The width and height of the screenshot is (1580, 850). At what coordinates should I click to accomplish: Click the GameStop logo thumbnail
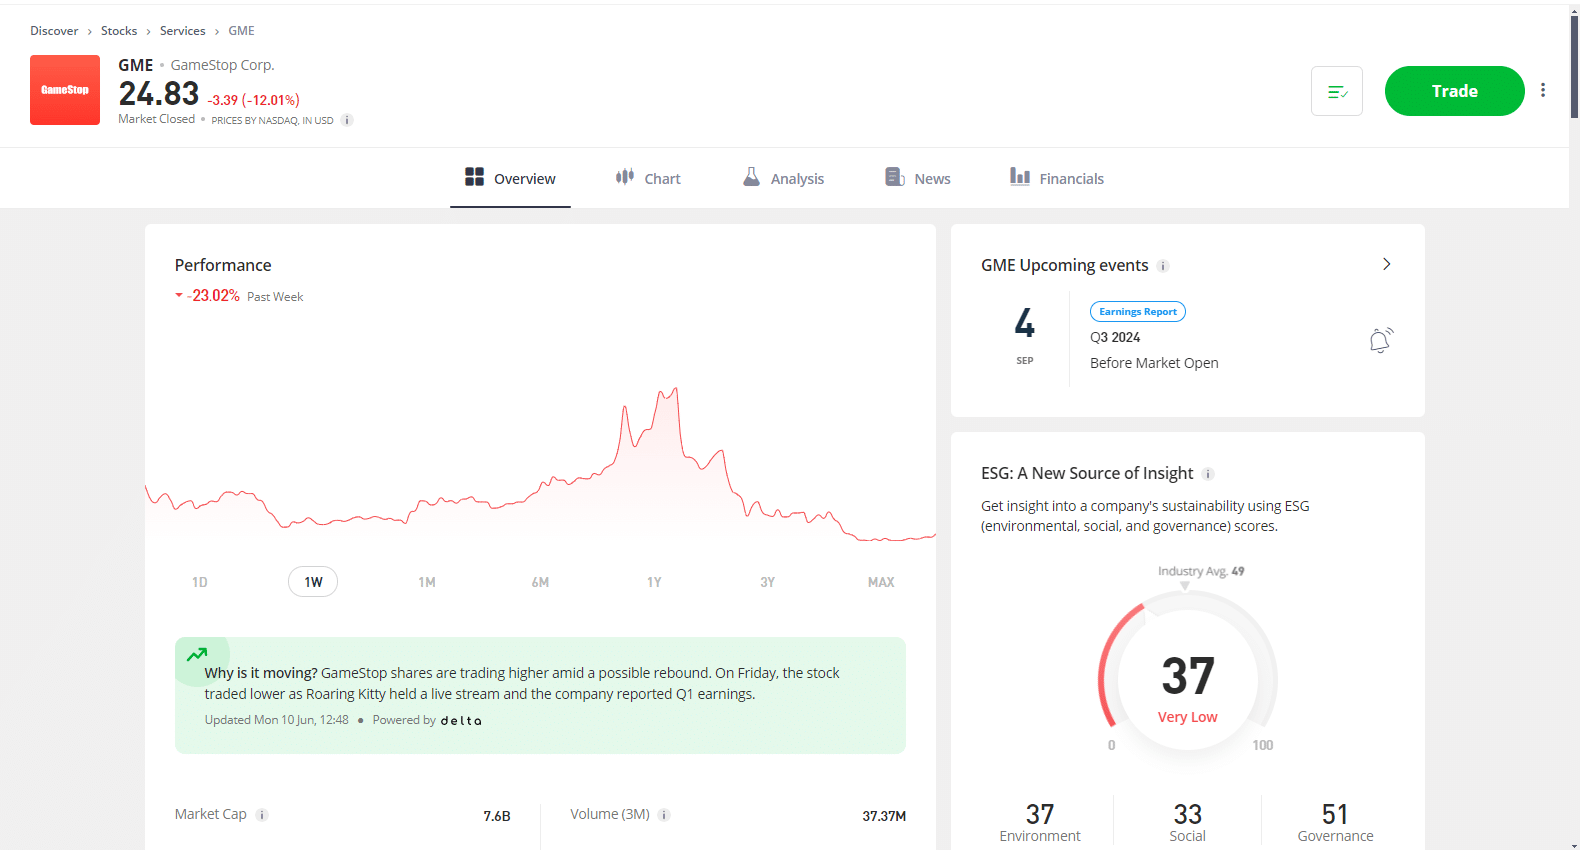point(65,90)
